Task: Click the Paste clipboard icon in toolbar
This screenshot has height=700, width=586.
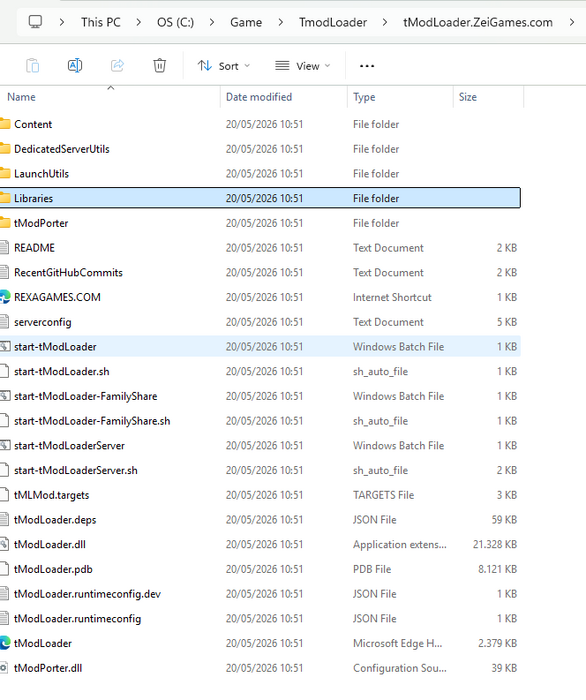Action: click(33, 66)
